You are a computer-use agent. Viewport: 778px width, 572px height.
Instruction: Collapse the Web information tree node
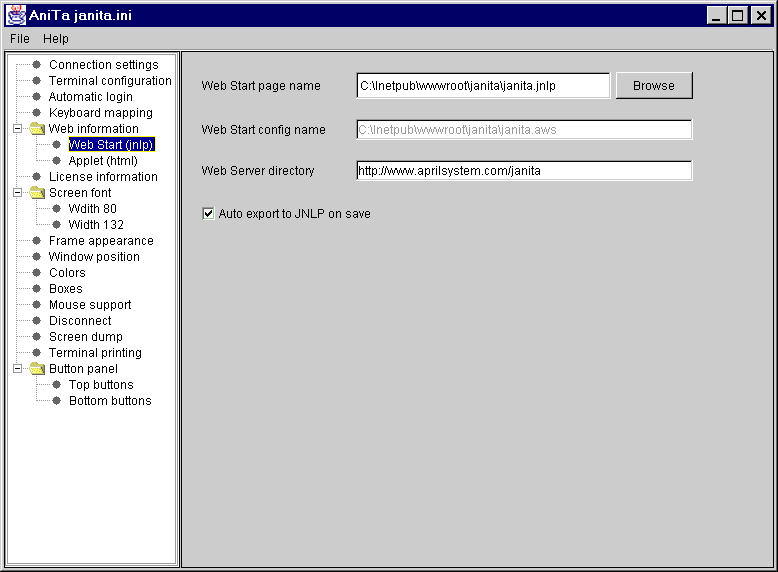pyautogui.click(x=17, y=129)
